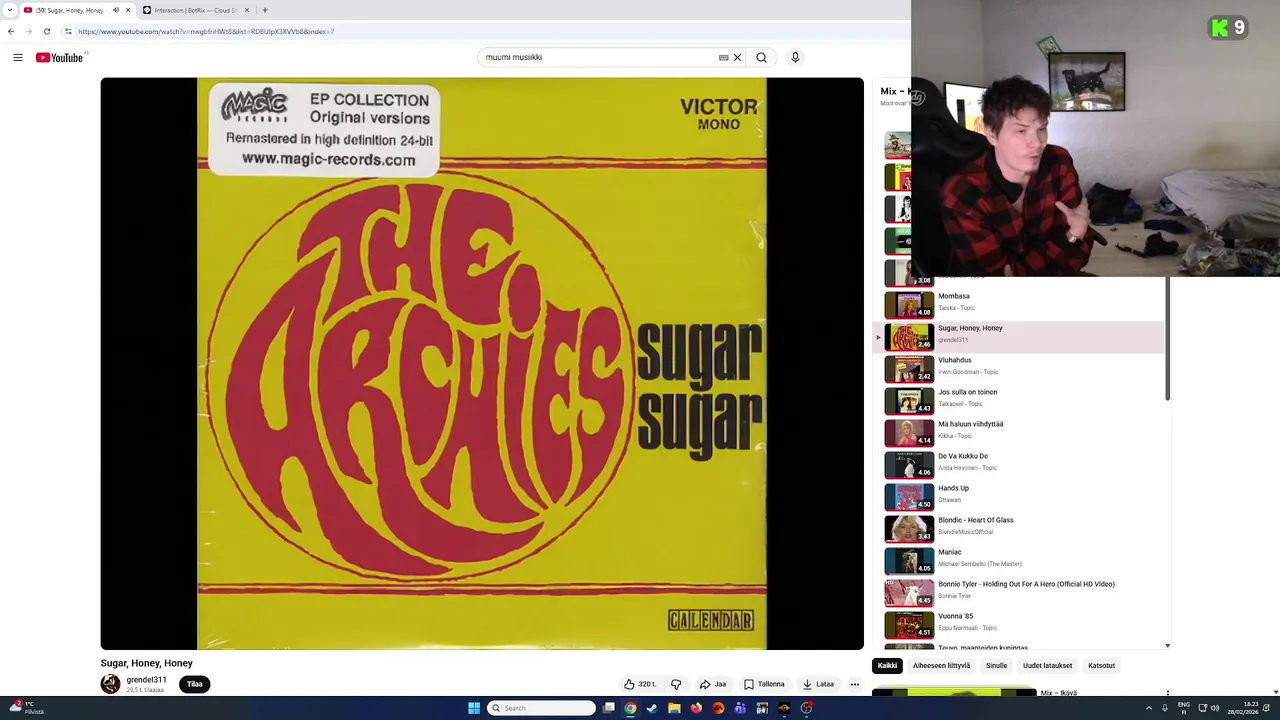Play De Va Kukku De

pyautogui.click(x=1020, y=464)
